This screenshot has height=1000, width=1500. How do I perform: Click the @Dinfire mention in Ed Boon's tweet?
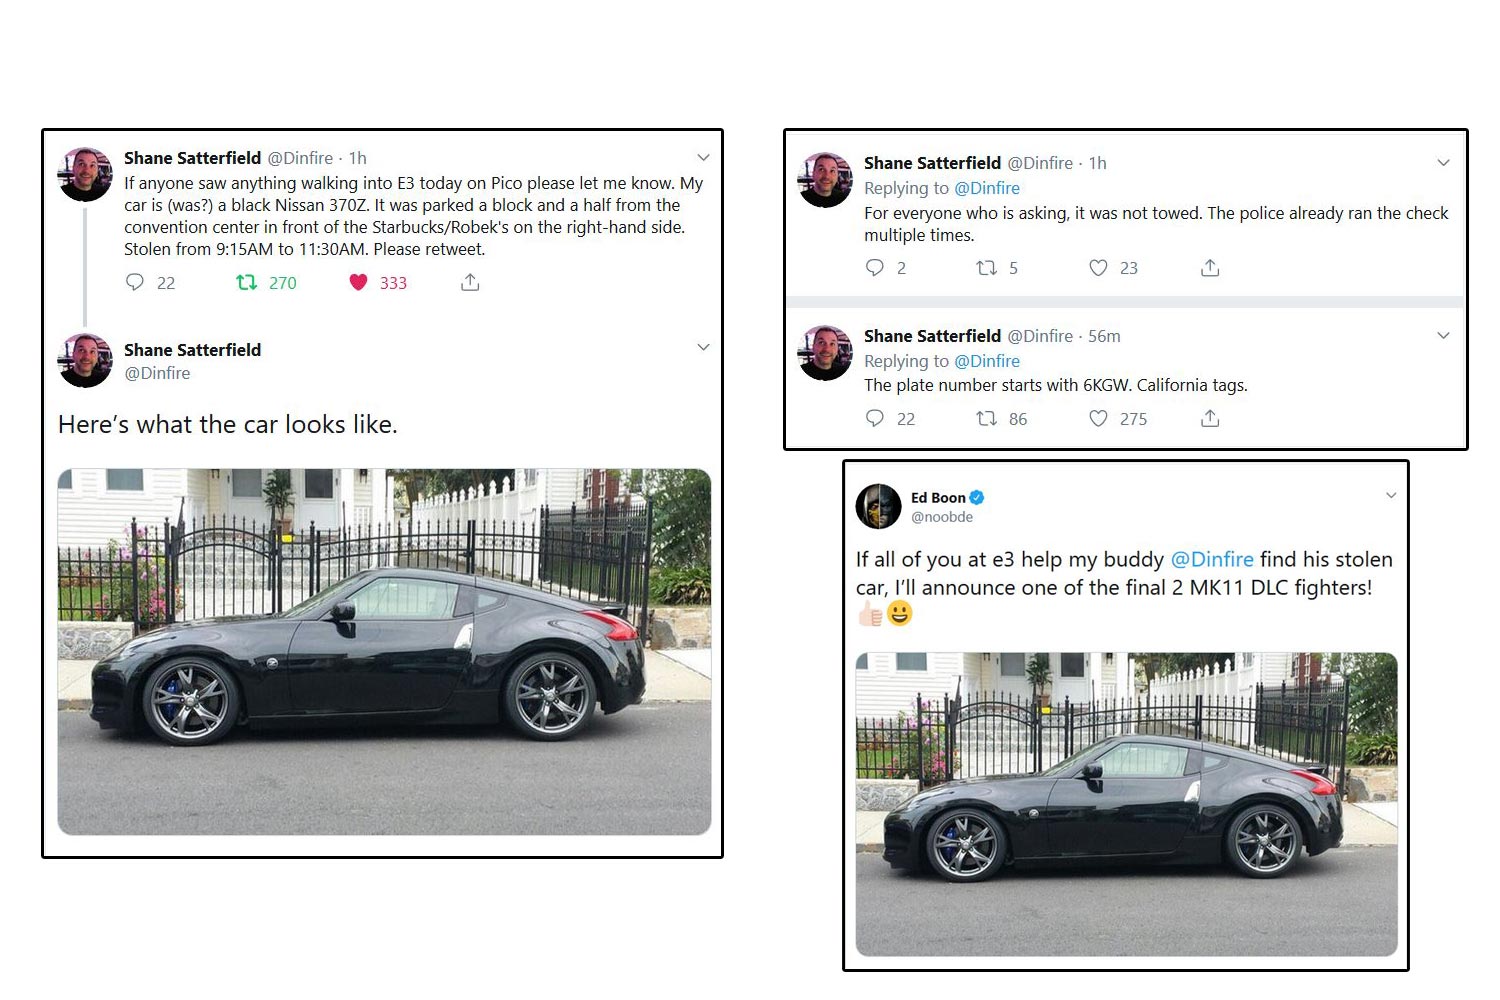[x=1212, y=559]
